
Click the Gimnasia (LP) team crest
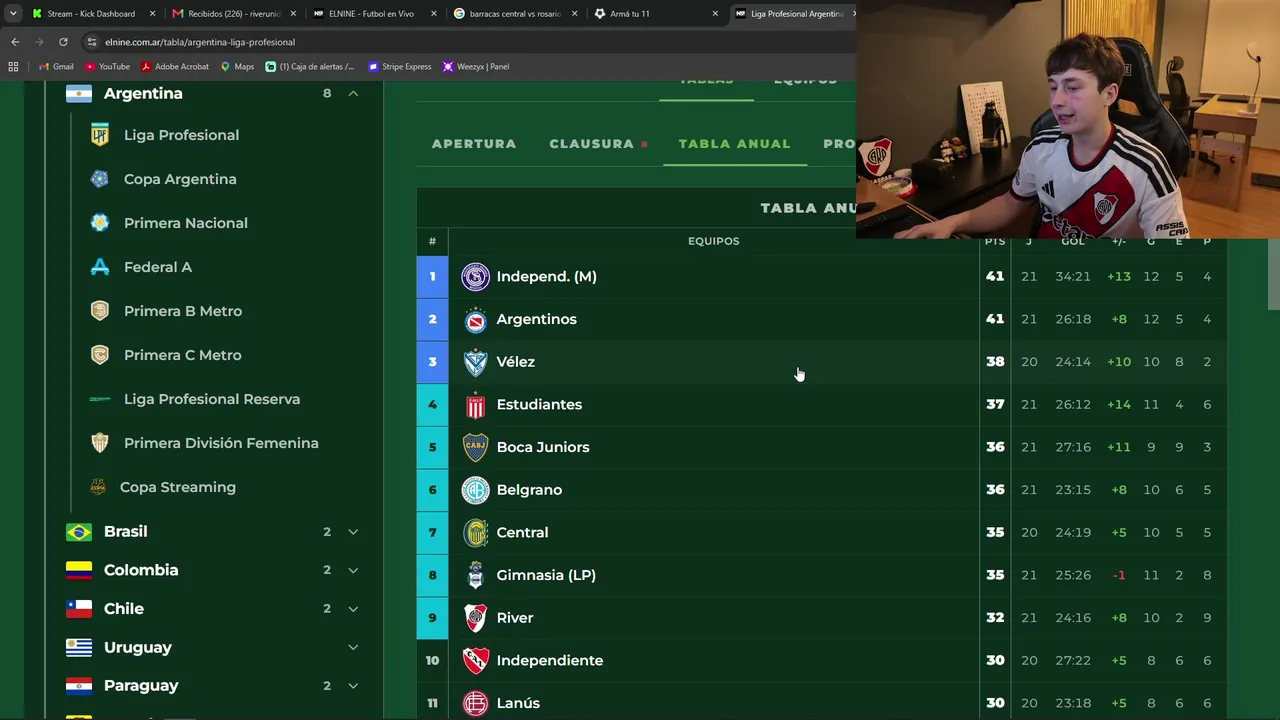(x=475, y=575)
